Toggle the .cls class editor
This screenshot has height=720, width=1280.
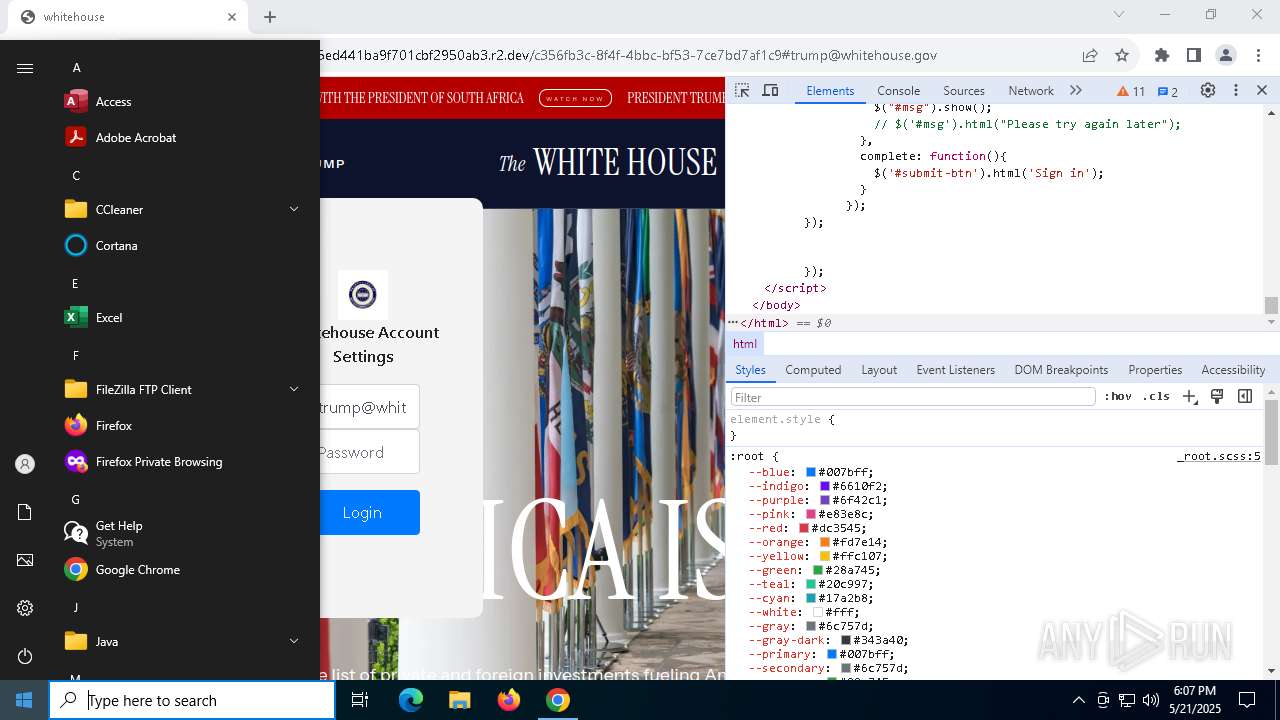(x=1156, y=397)
